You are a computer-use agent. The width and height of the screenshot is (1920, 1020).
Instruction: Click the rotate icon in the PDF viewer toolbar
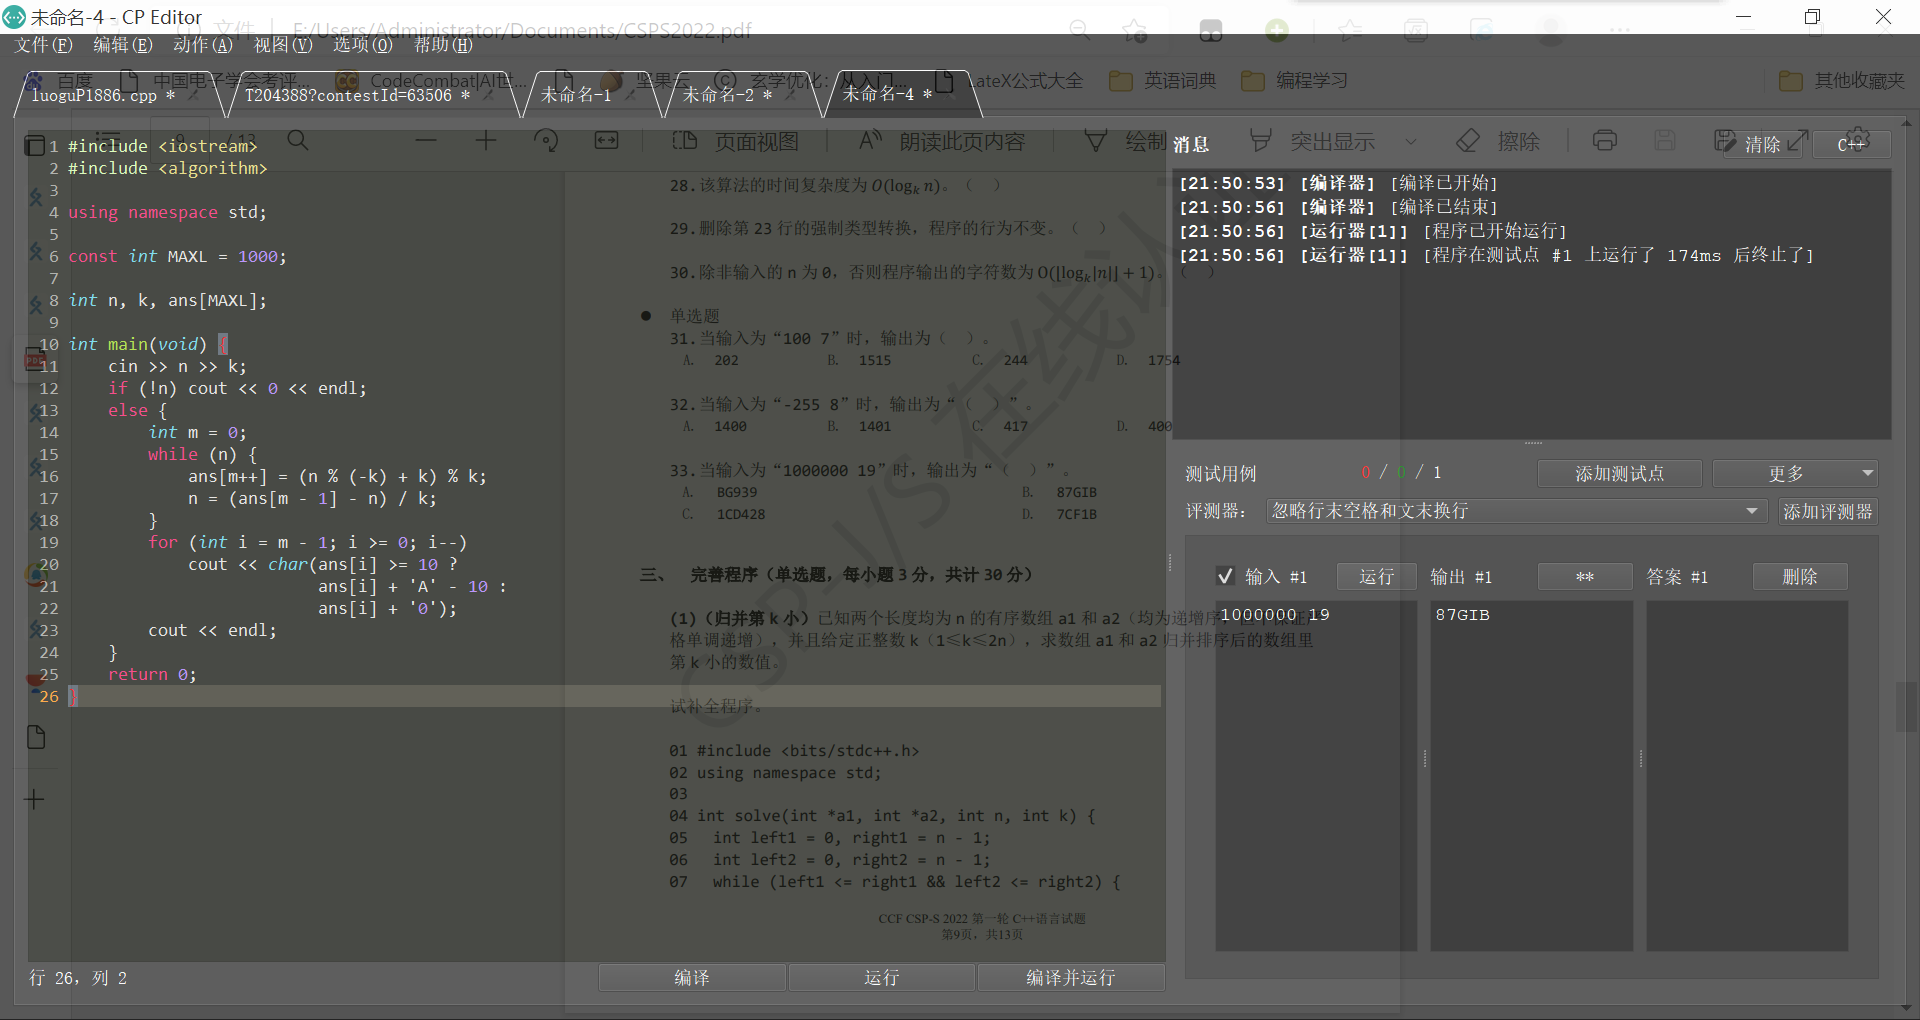click(546, 141)
